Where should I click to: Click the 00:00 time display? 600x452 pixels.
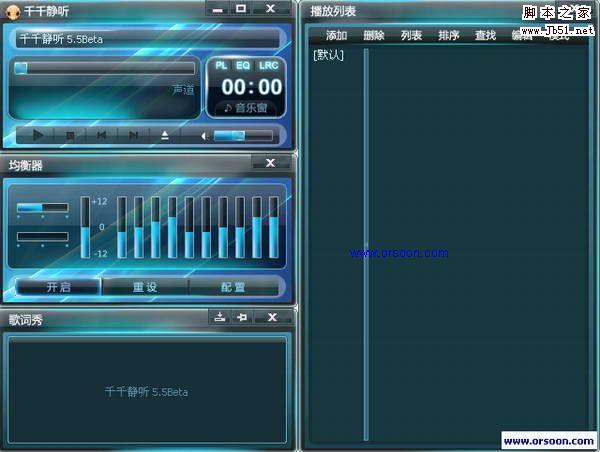252,86
